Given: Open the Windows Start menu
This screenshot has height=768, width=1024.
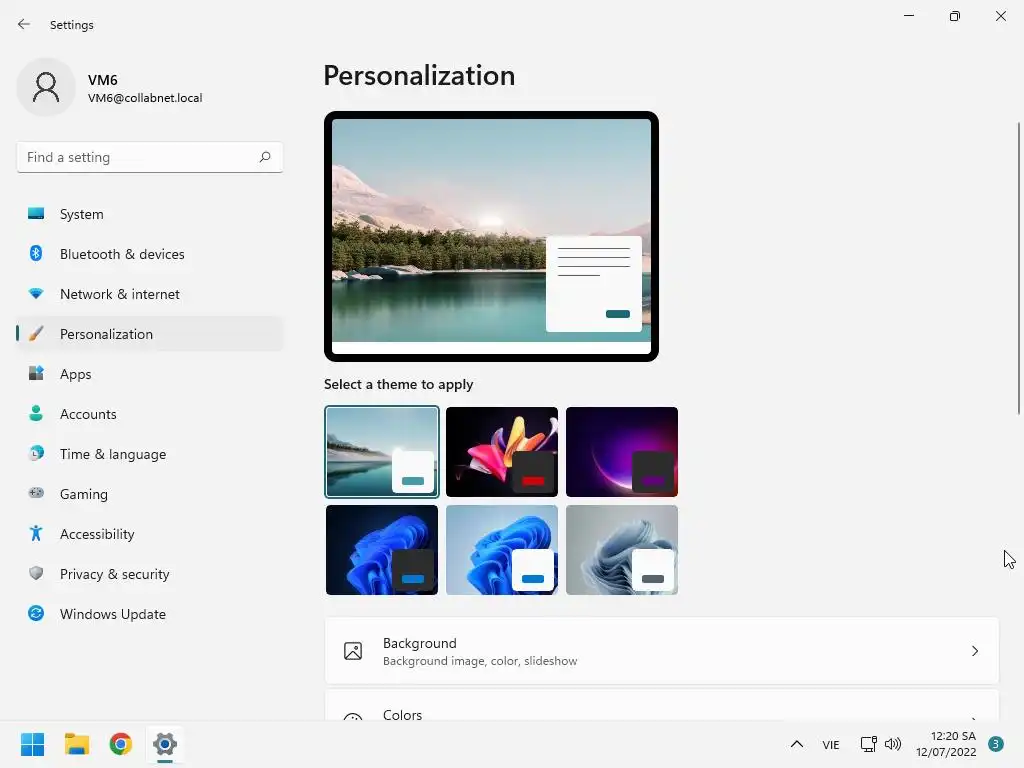Looking at the screenshot, I should click(x=33, y=744).
